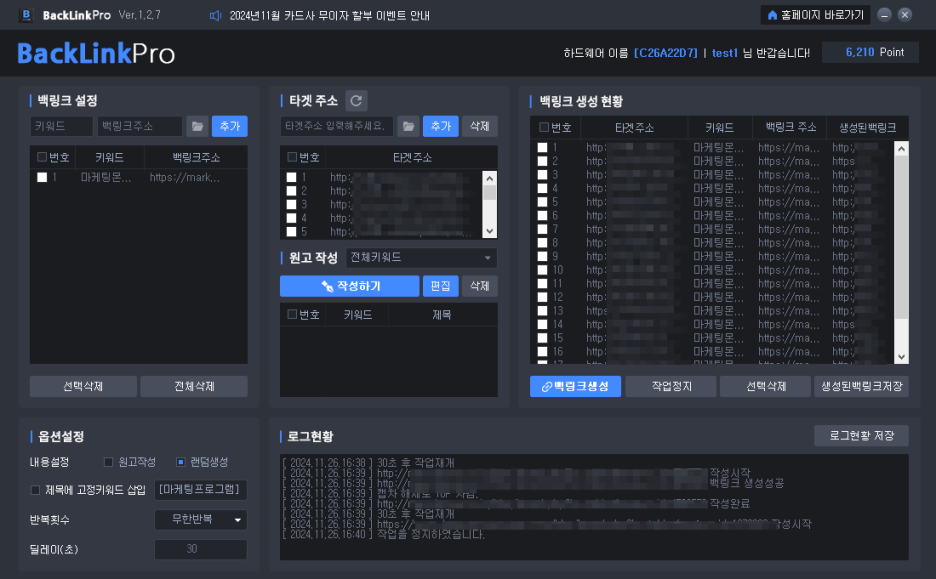The image size is (936, 579).
Task: Toggle select-all checkbox in manuscript table
Action: 292,314
